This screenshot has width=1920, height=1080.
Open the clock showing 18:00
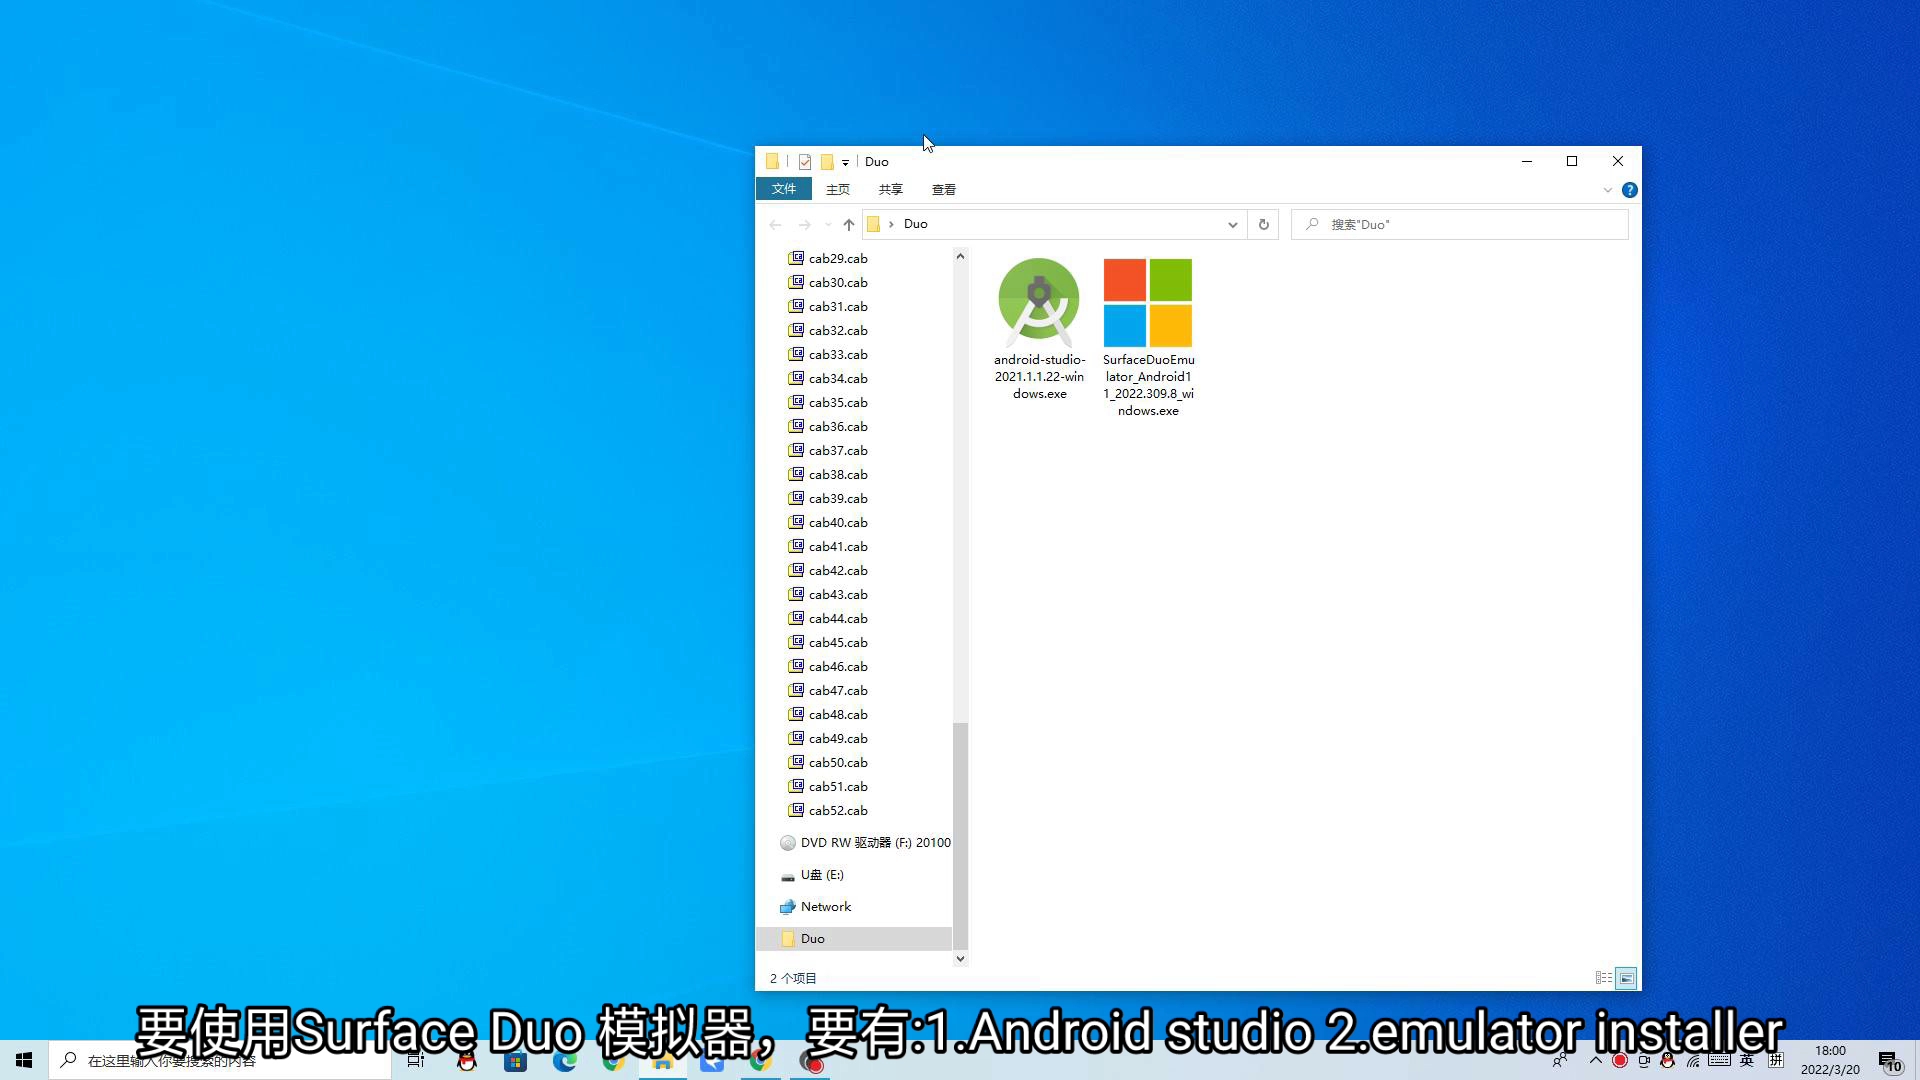click(x=1830, y=1060)
